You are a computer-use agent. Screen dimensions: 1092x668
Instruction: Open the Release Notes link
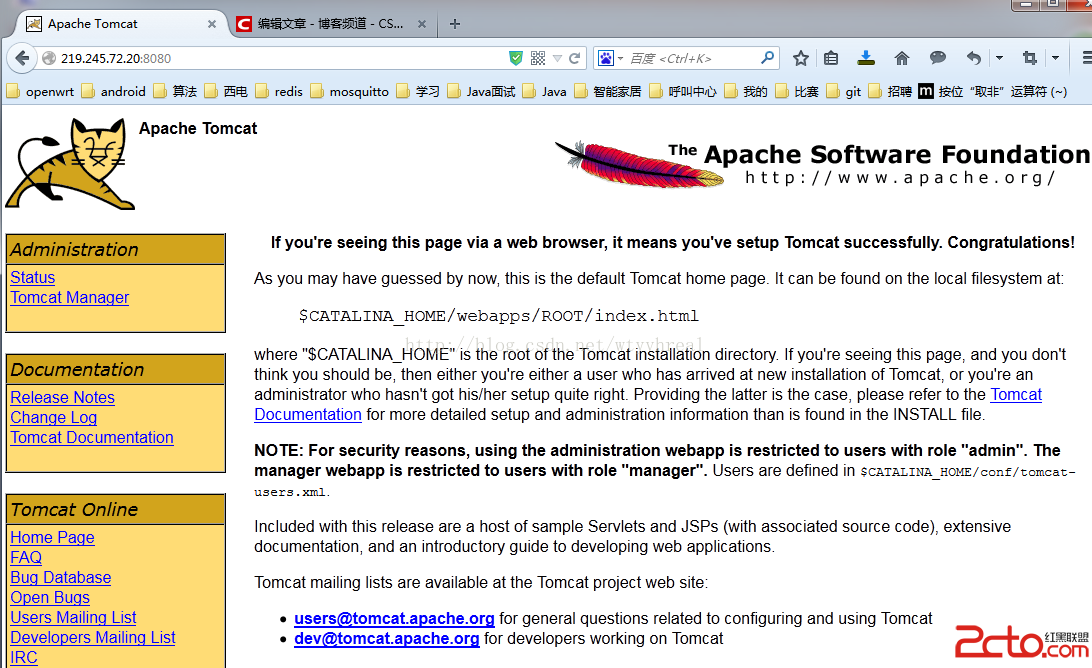tap(63, 397)
